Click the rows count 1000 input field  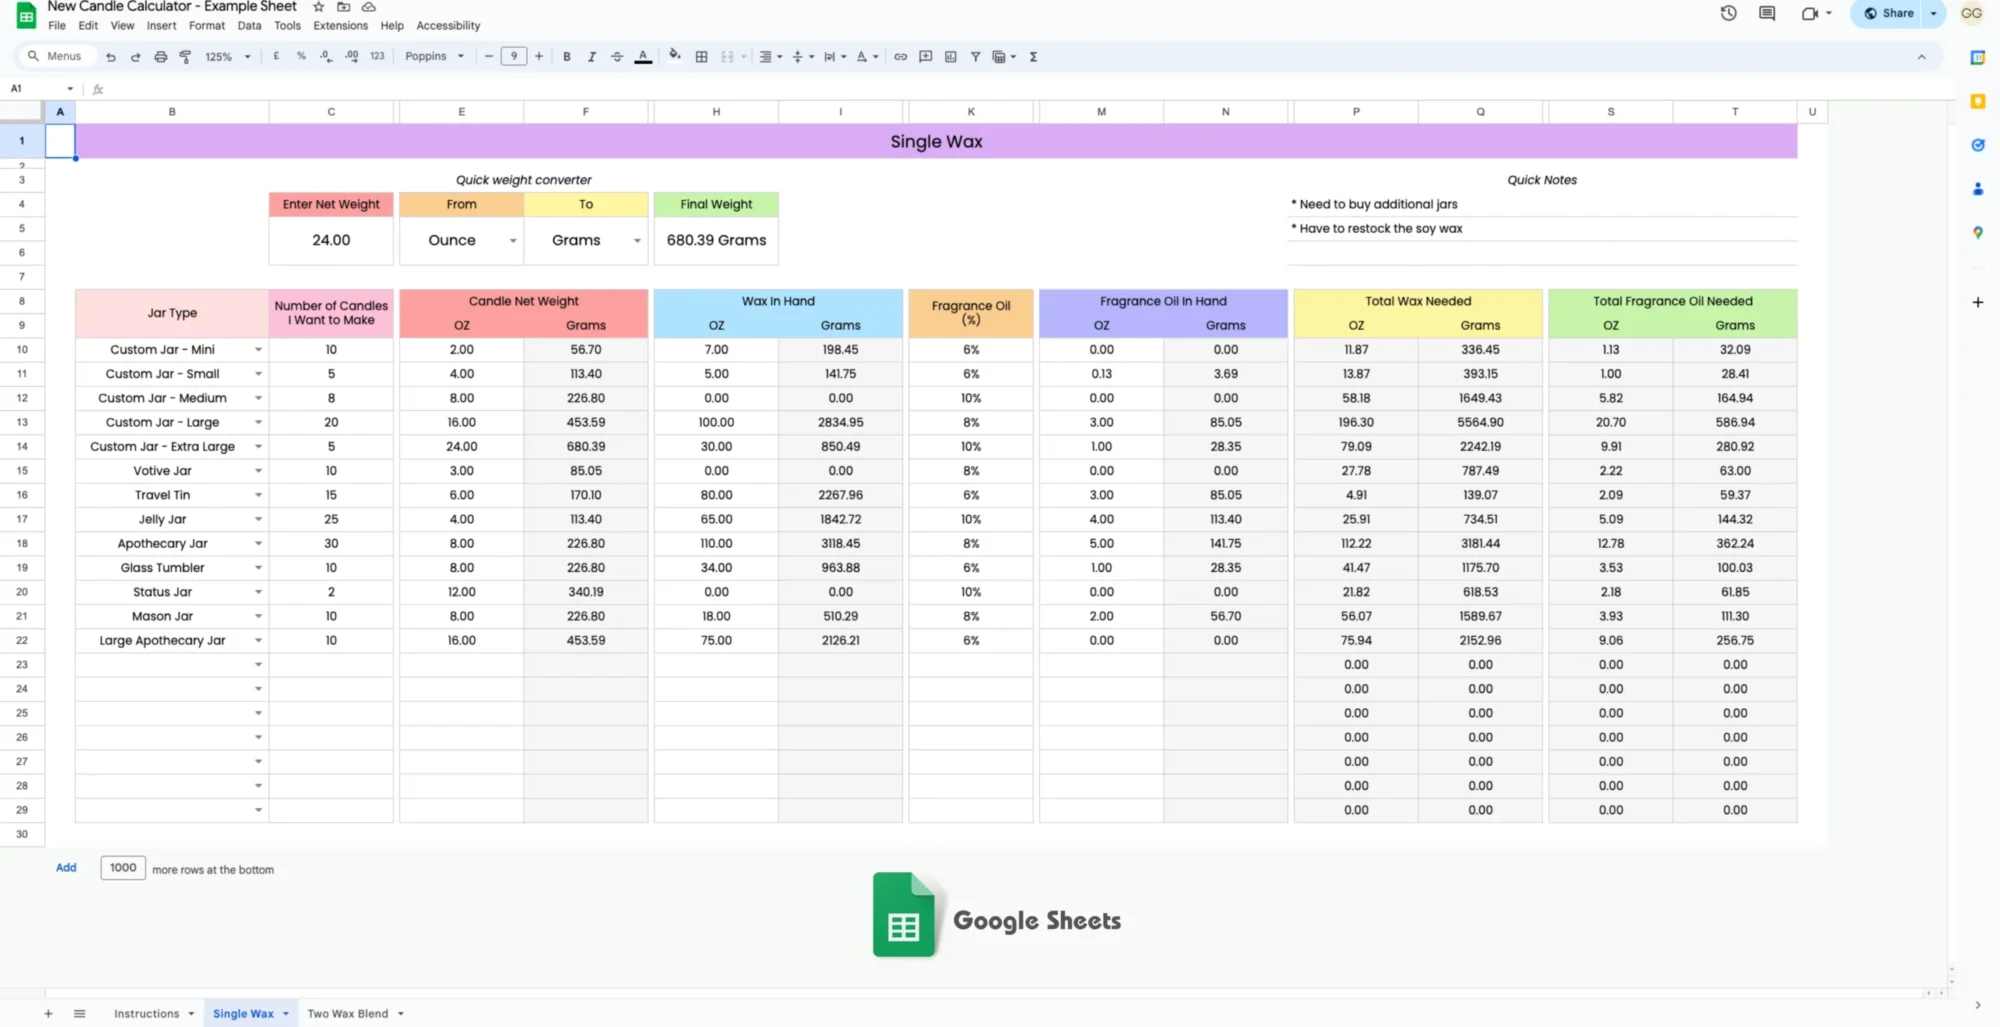coord(123,868)
